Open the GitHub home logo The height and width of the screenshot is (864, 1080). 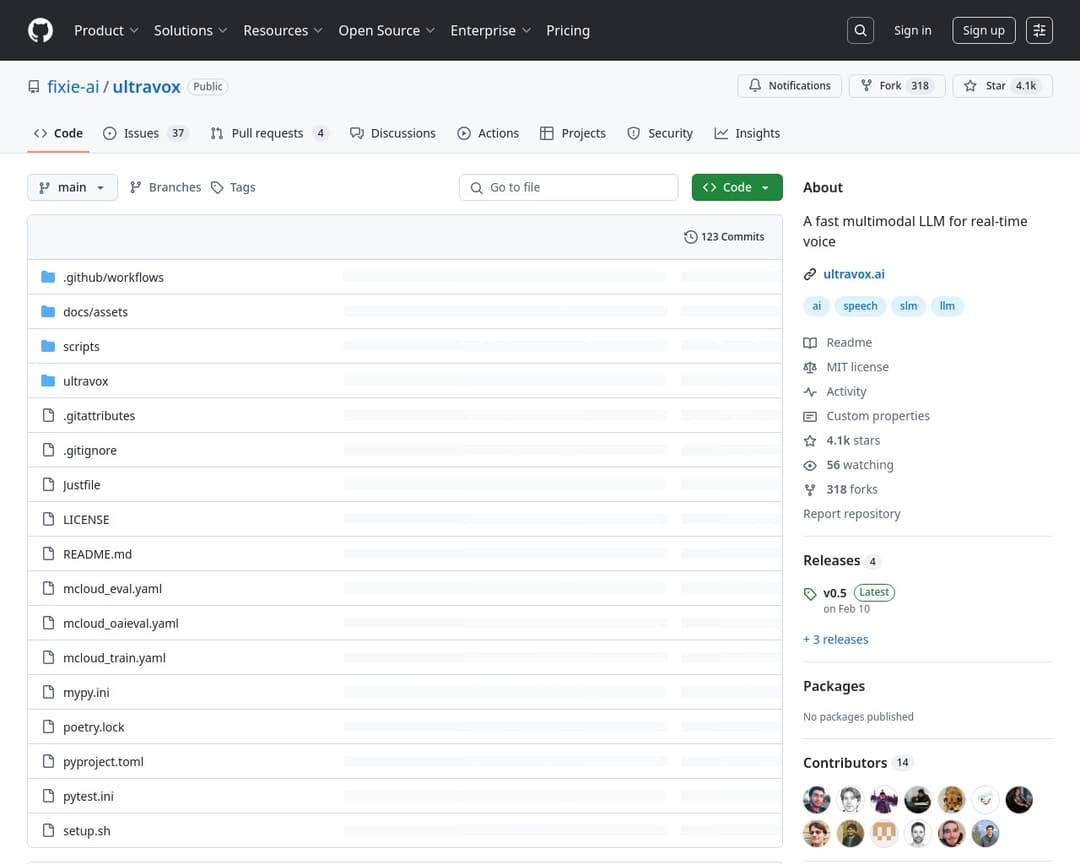point(40,30)
